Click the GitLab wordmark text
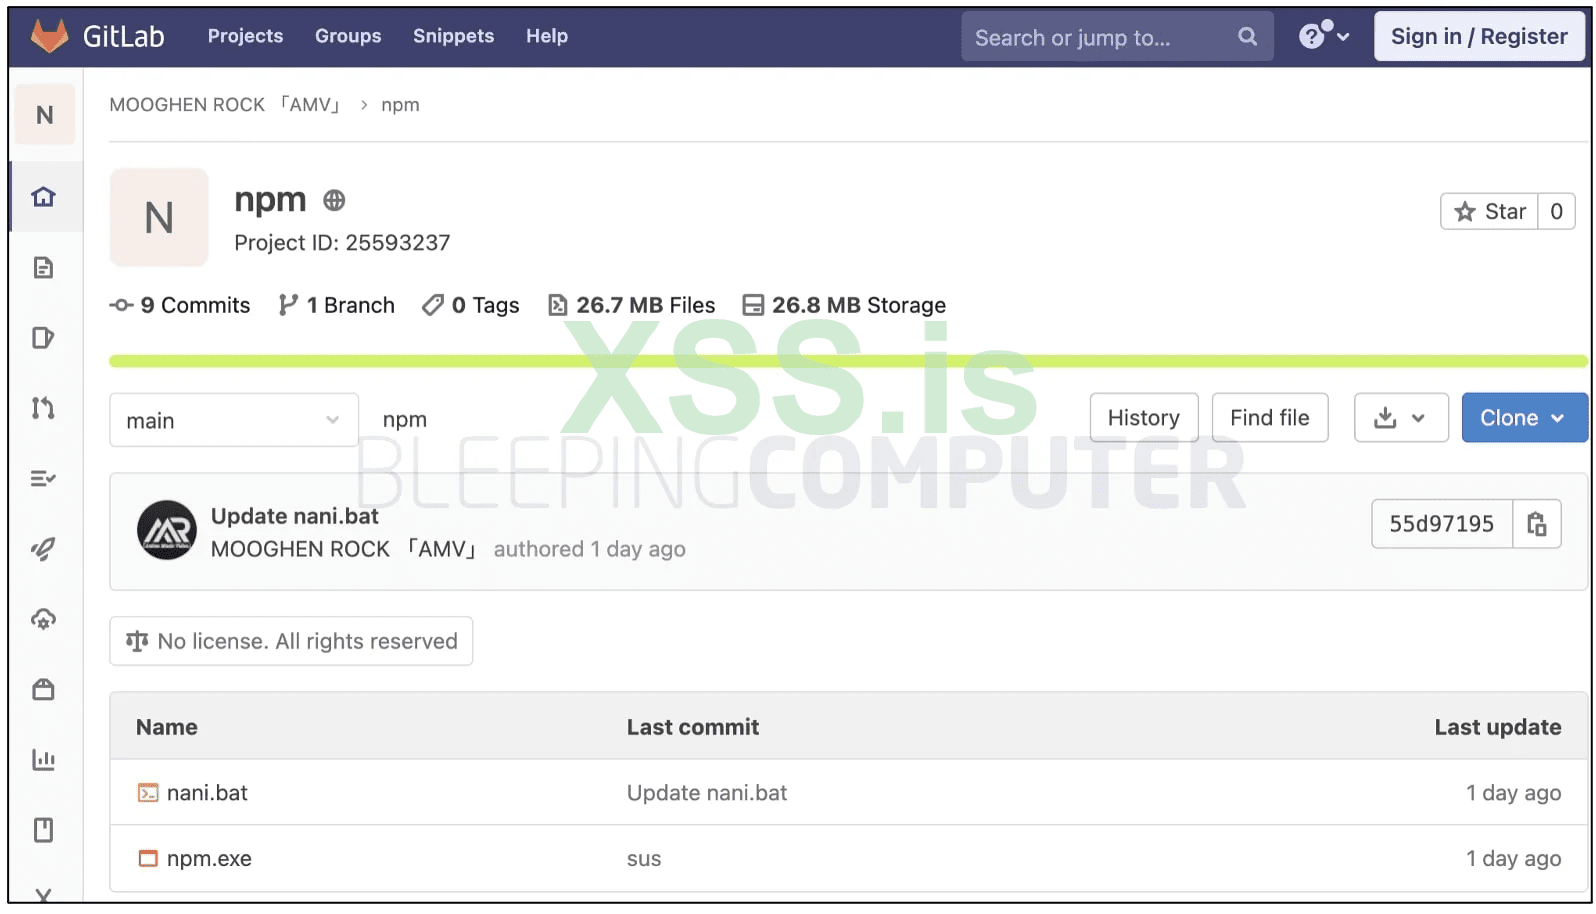1596x914 pixels. 124,36
